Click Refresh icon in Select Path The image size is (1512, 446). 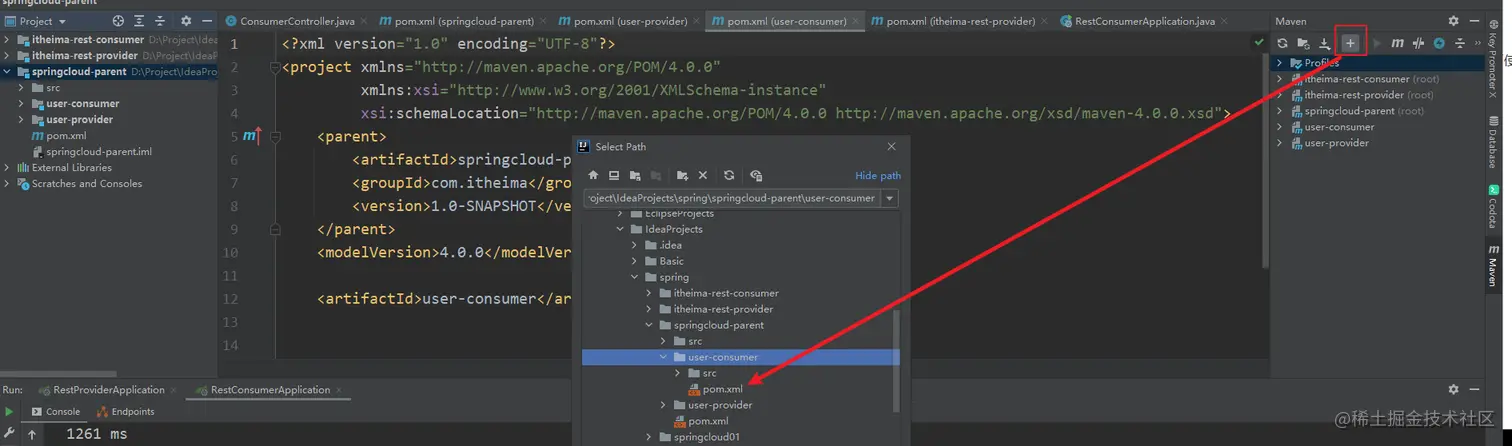729,175
